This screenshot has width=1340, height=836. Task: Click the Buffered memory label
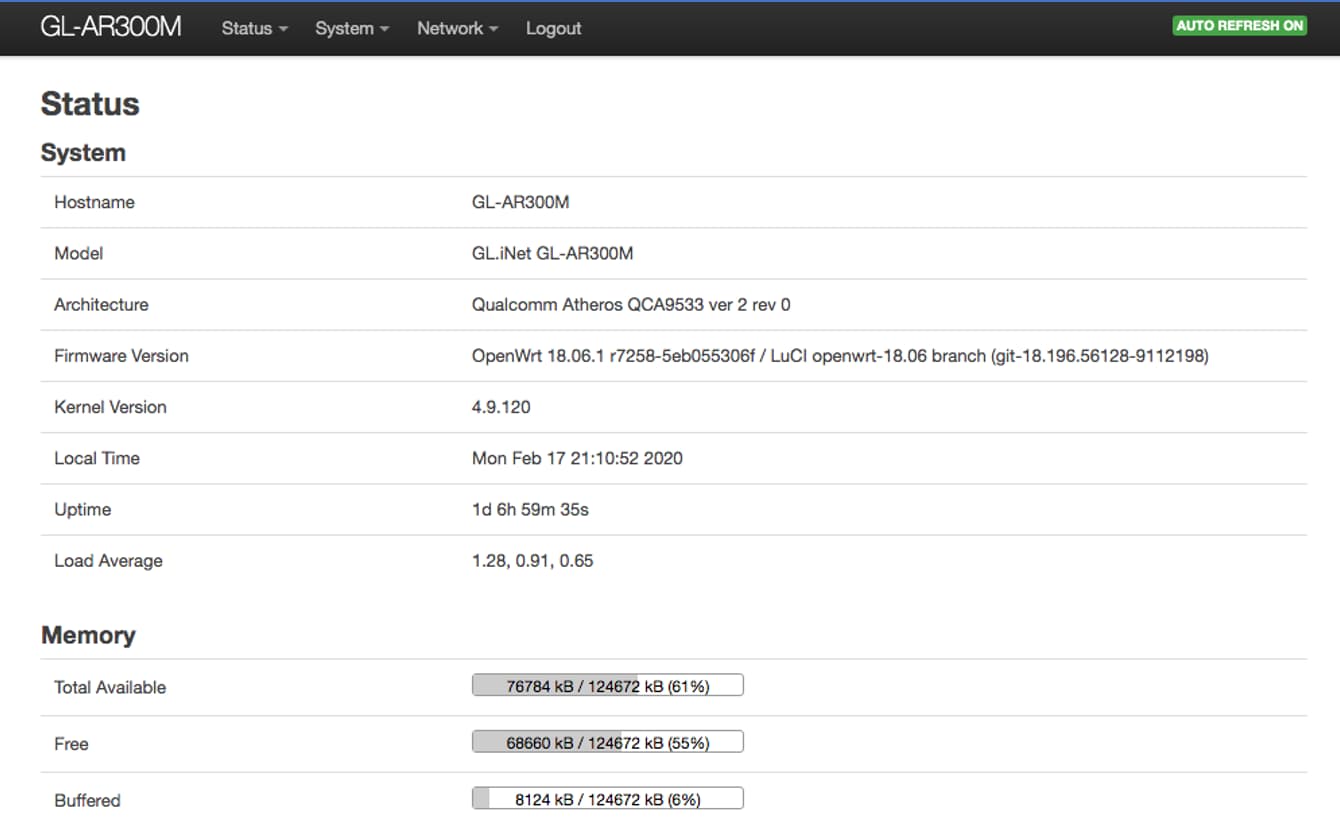[x=87, y=801]
